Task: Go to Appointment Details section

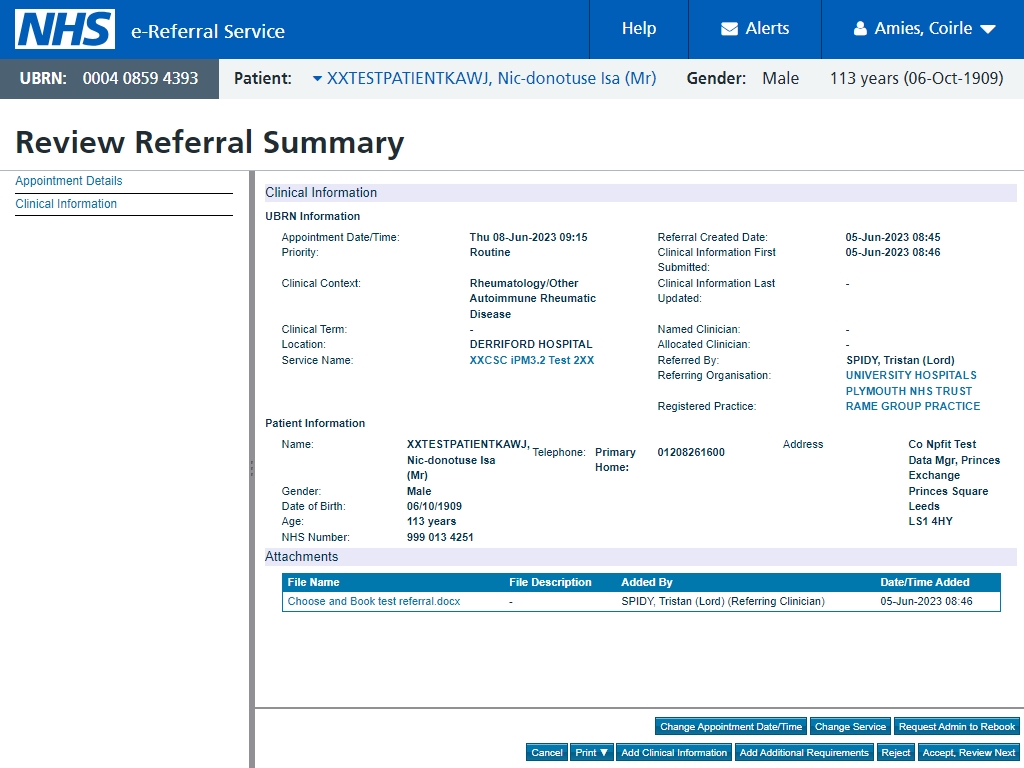Action: pos(69,181)
